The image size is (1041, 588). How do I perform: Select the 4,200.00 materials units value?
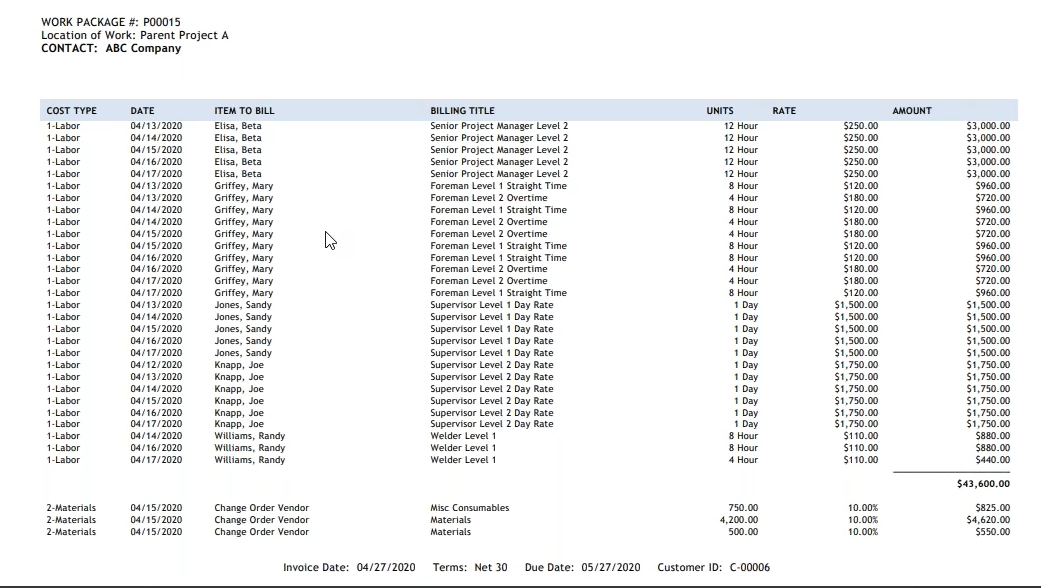pos(738,520)
